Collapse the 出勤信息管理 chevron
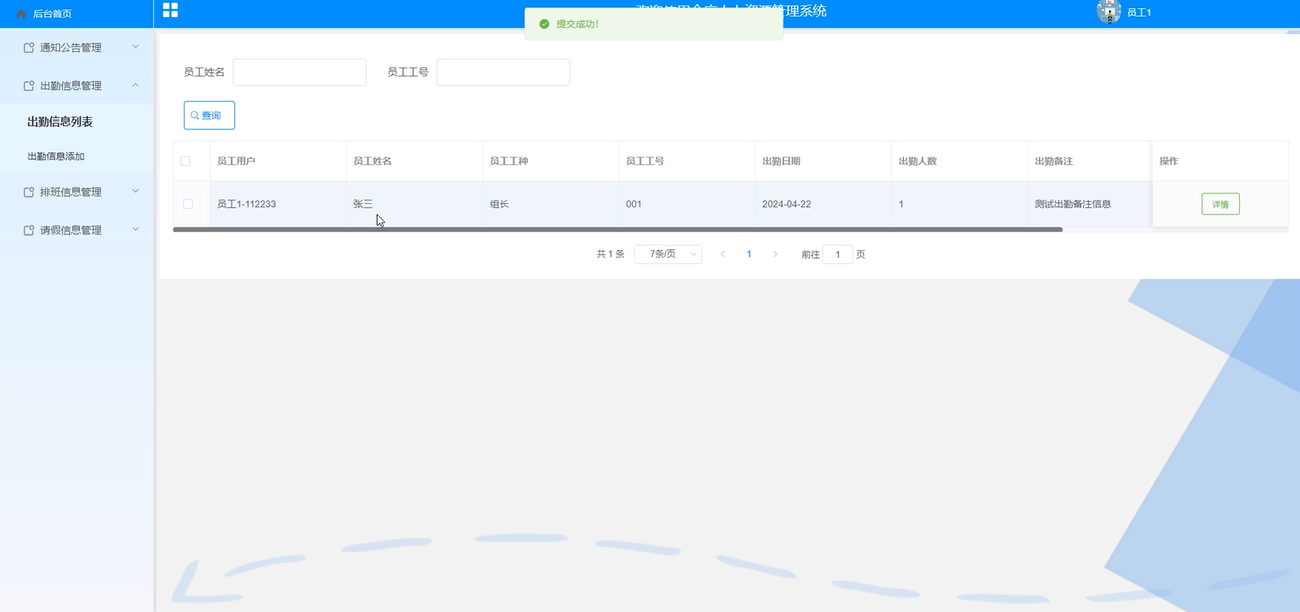The image size is (1300, 612). [x=136, y=86]
